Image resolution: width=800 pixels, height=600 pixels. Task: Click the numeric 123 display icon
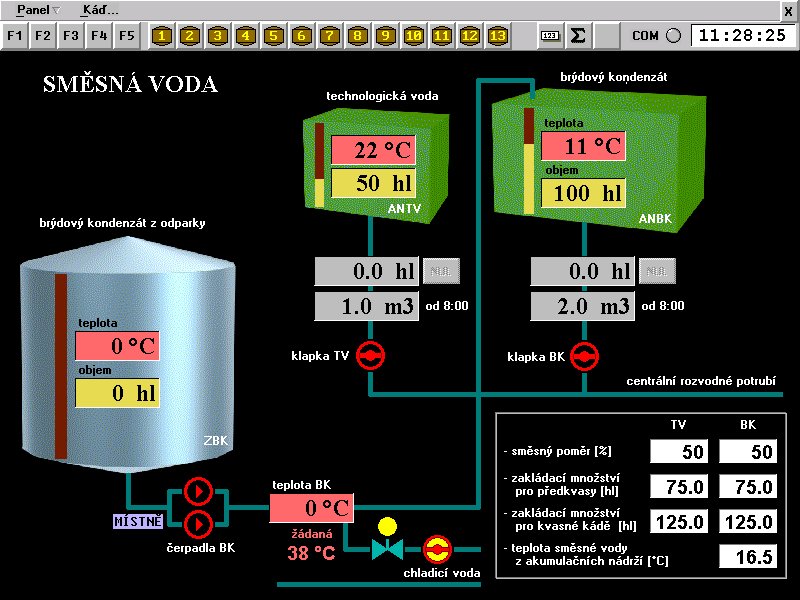[549, 36]
